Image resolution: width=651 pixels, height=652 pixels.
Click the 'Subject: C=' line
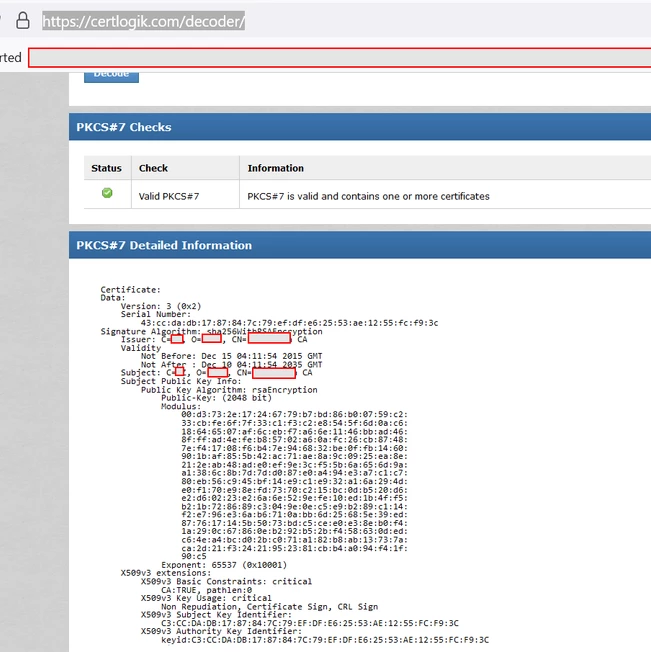217,373
